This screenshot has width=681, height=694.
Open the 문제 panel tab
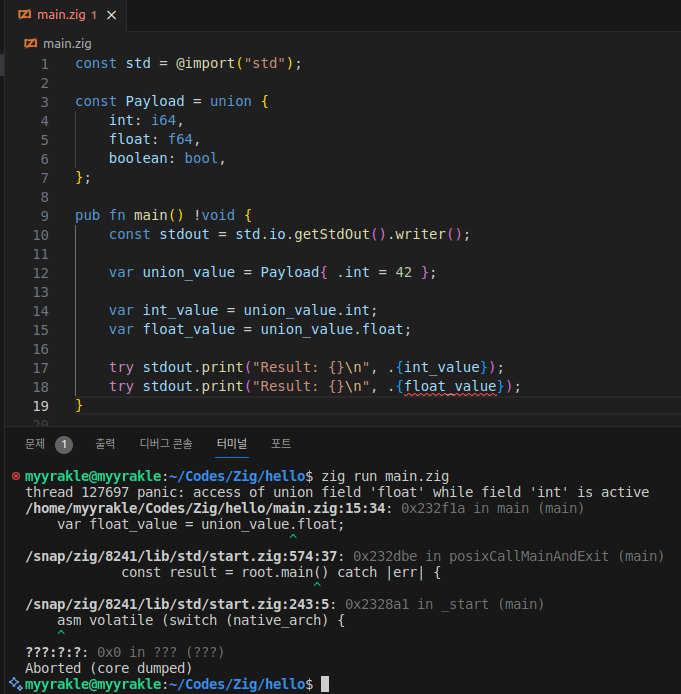pos(36,444)
